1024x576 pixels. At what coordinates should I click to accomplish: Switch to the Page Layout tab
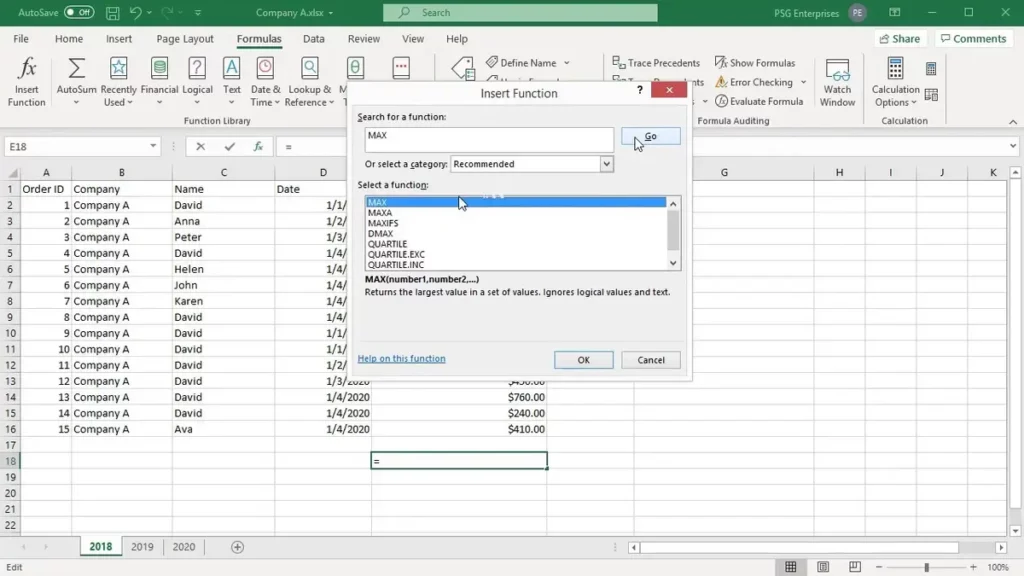pos(185,39)
